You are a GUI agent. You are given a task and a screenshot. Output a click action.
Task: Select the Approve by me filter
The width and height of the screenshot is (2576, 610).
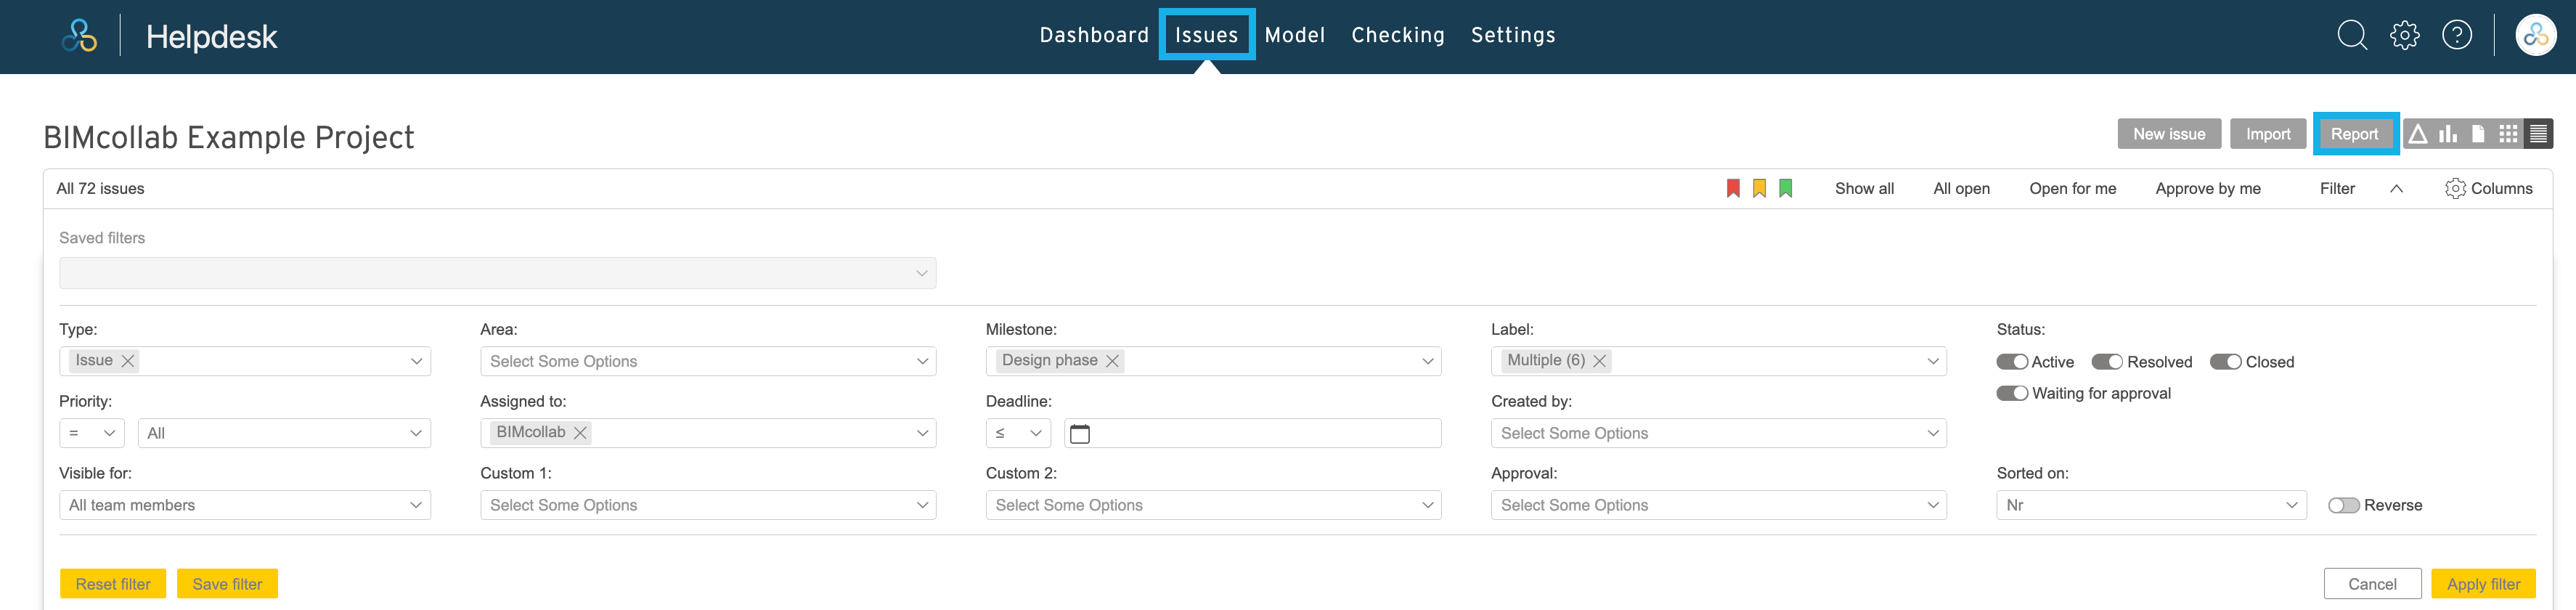2208,188
